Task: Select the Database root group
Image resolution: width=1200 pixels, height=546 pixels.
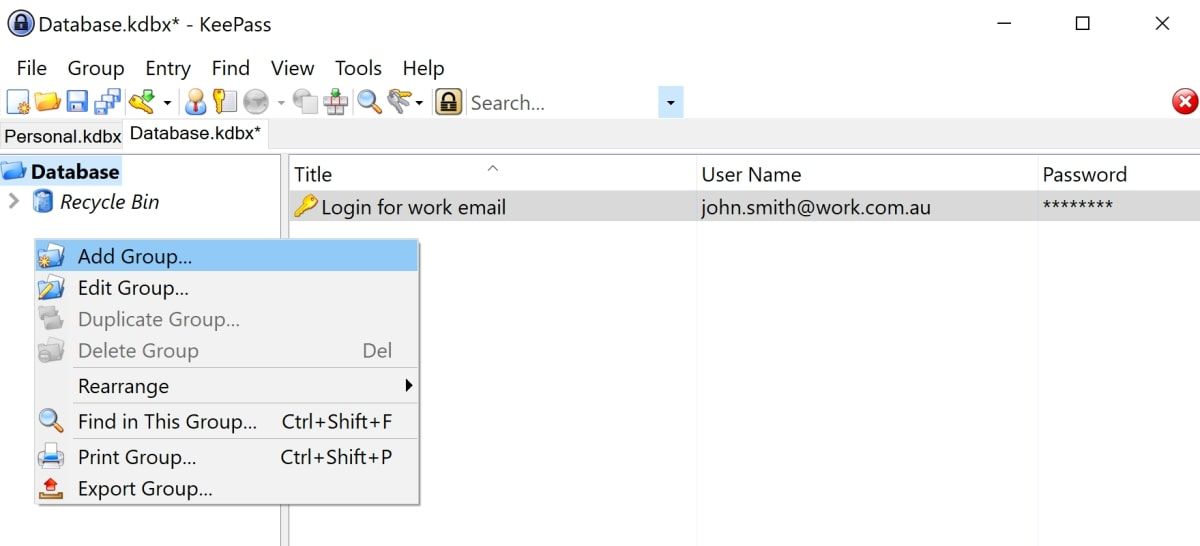Action: [75, 172]
